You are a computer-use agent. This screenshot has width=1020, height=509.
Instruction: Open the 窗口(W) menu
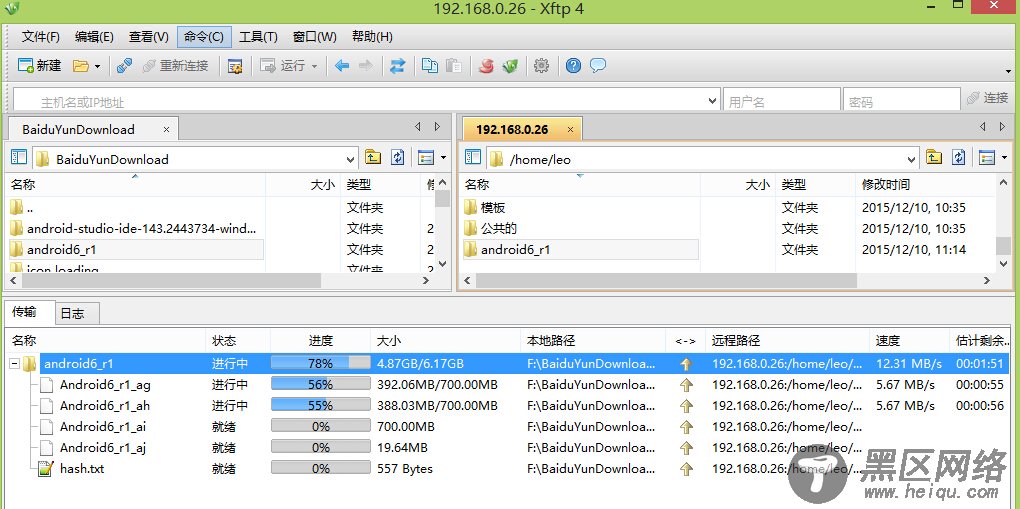click(x=315, y=36)
